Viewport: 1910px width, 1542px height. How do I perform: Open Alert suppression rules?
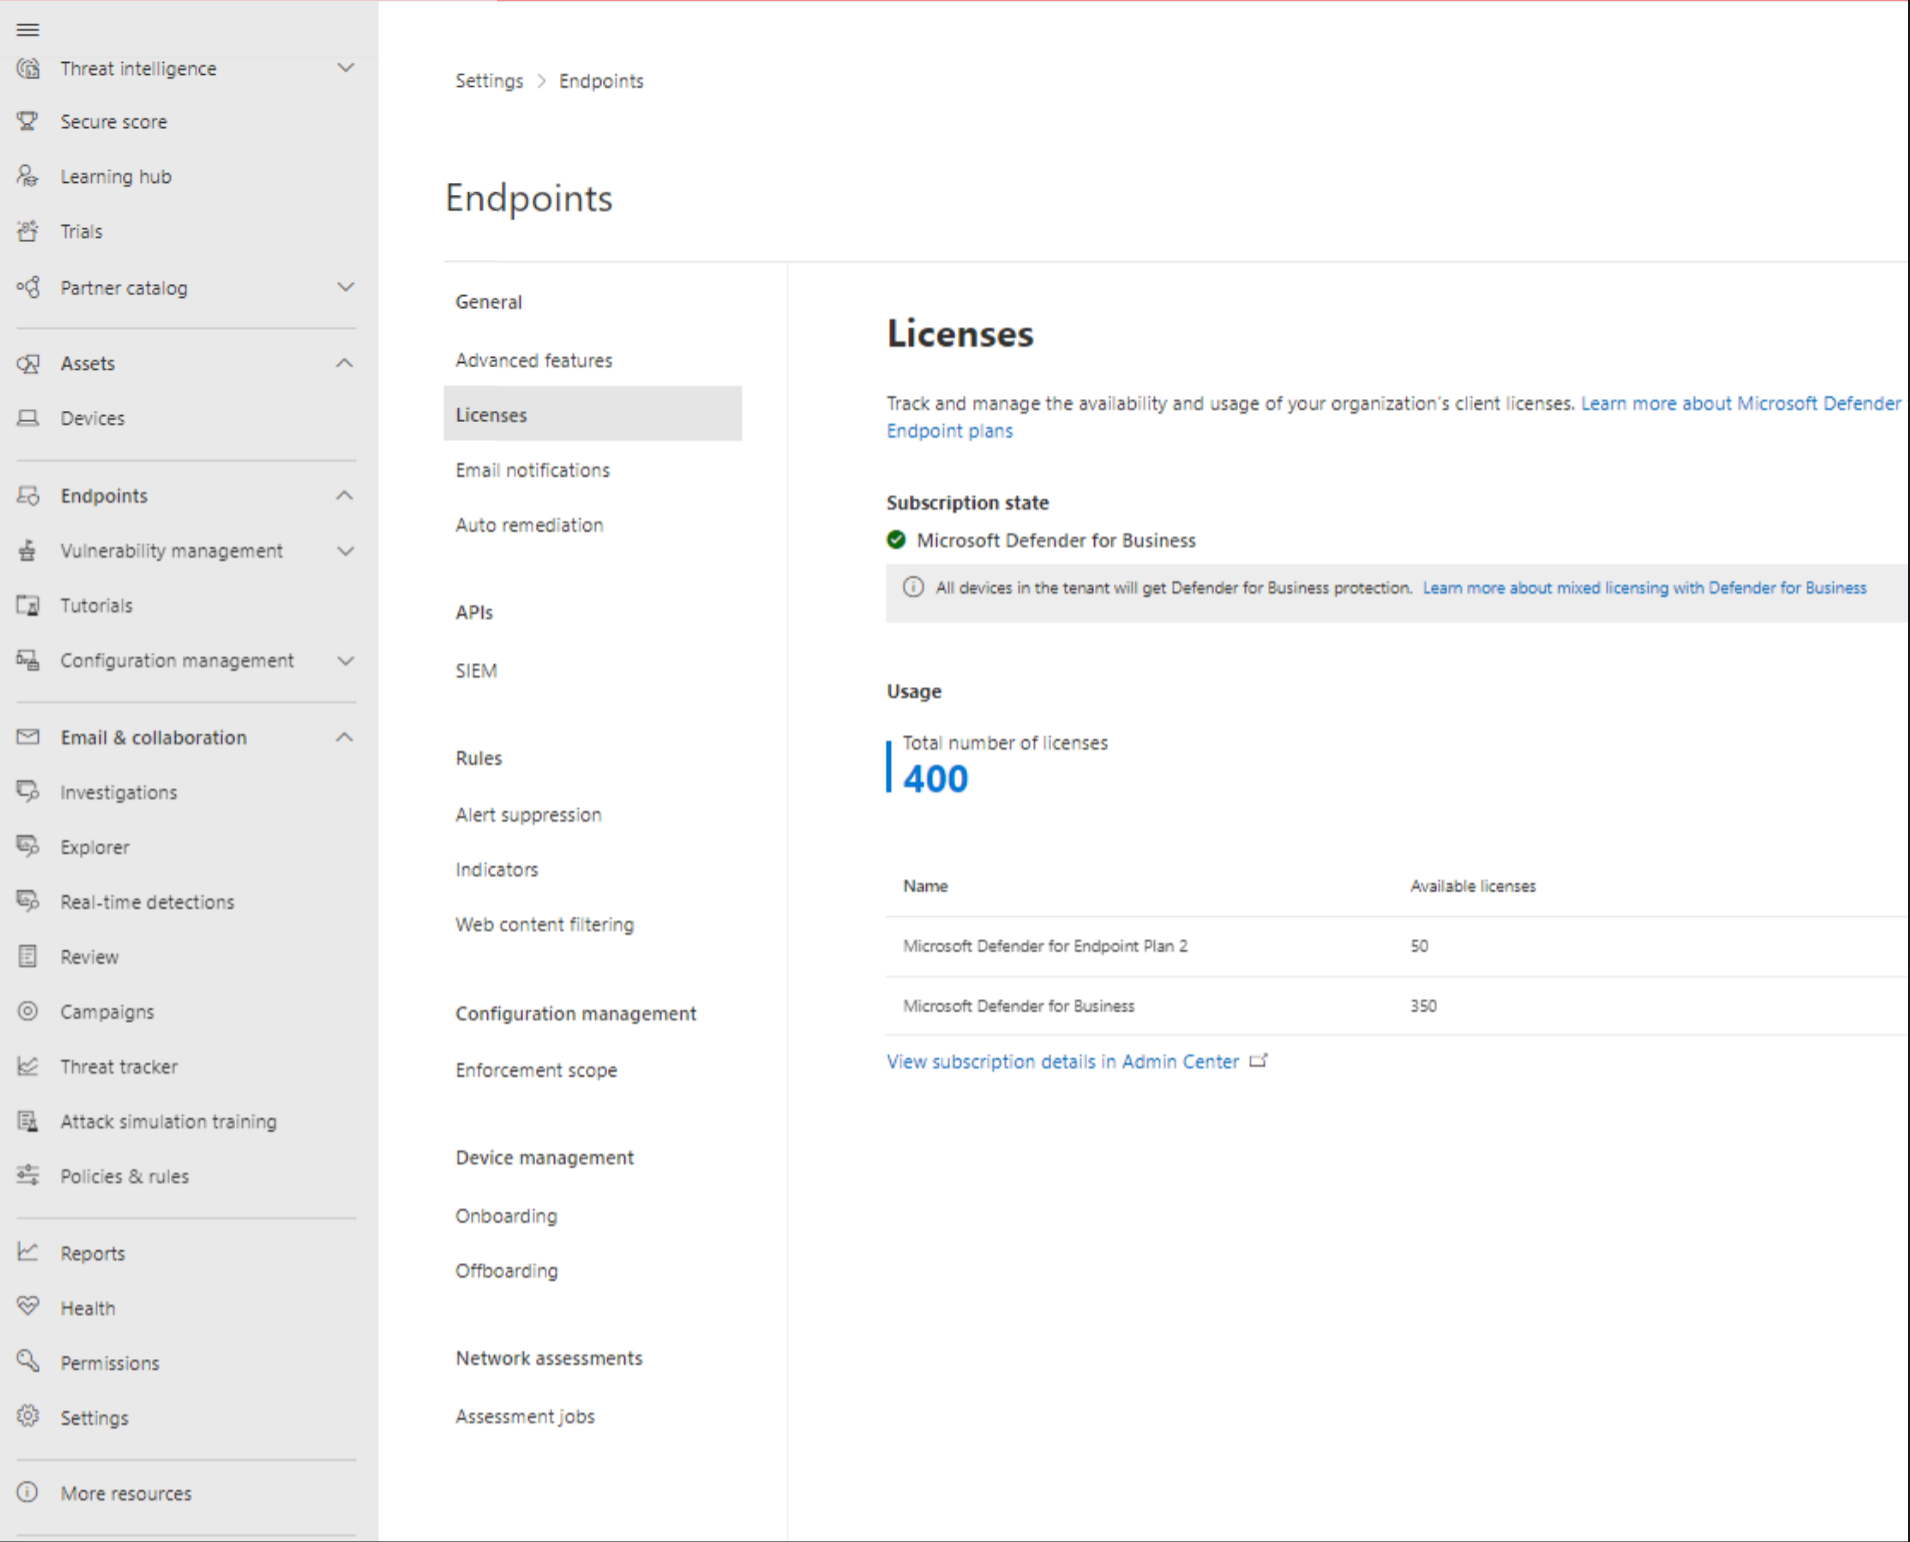click(x=528, y=815)
